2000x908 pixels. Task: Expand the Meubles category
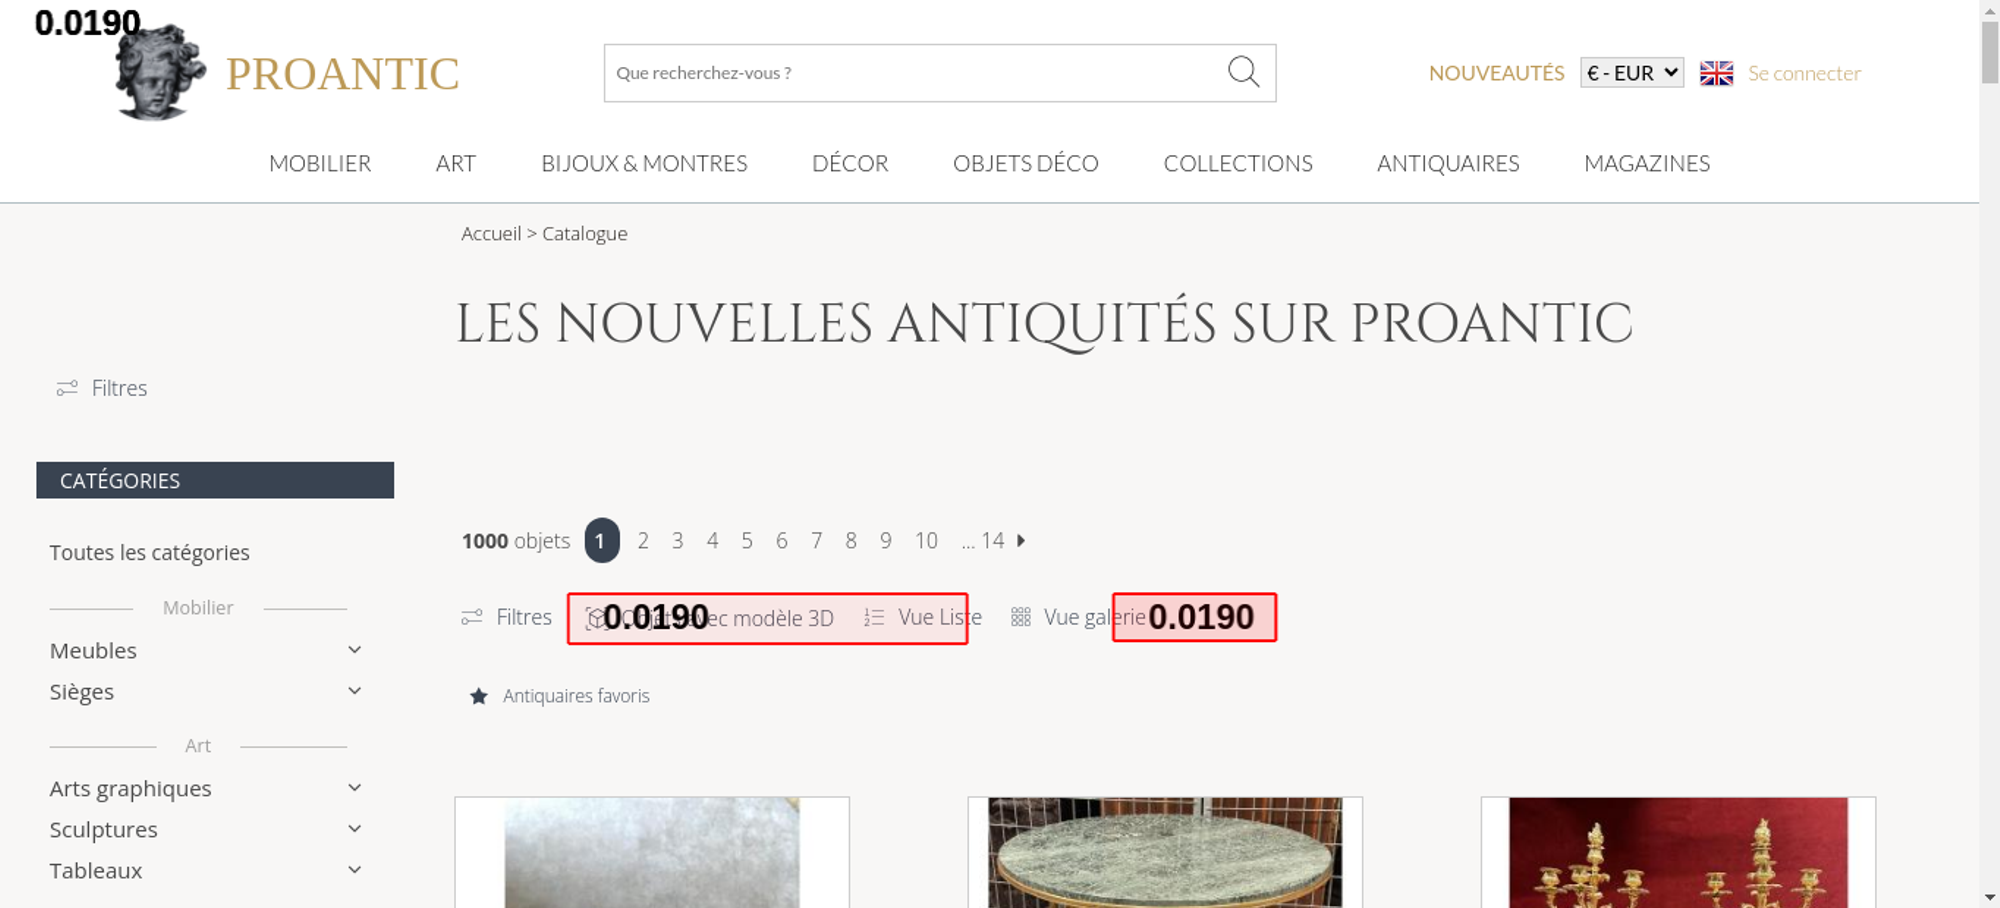click(354, 650)
